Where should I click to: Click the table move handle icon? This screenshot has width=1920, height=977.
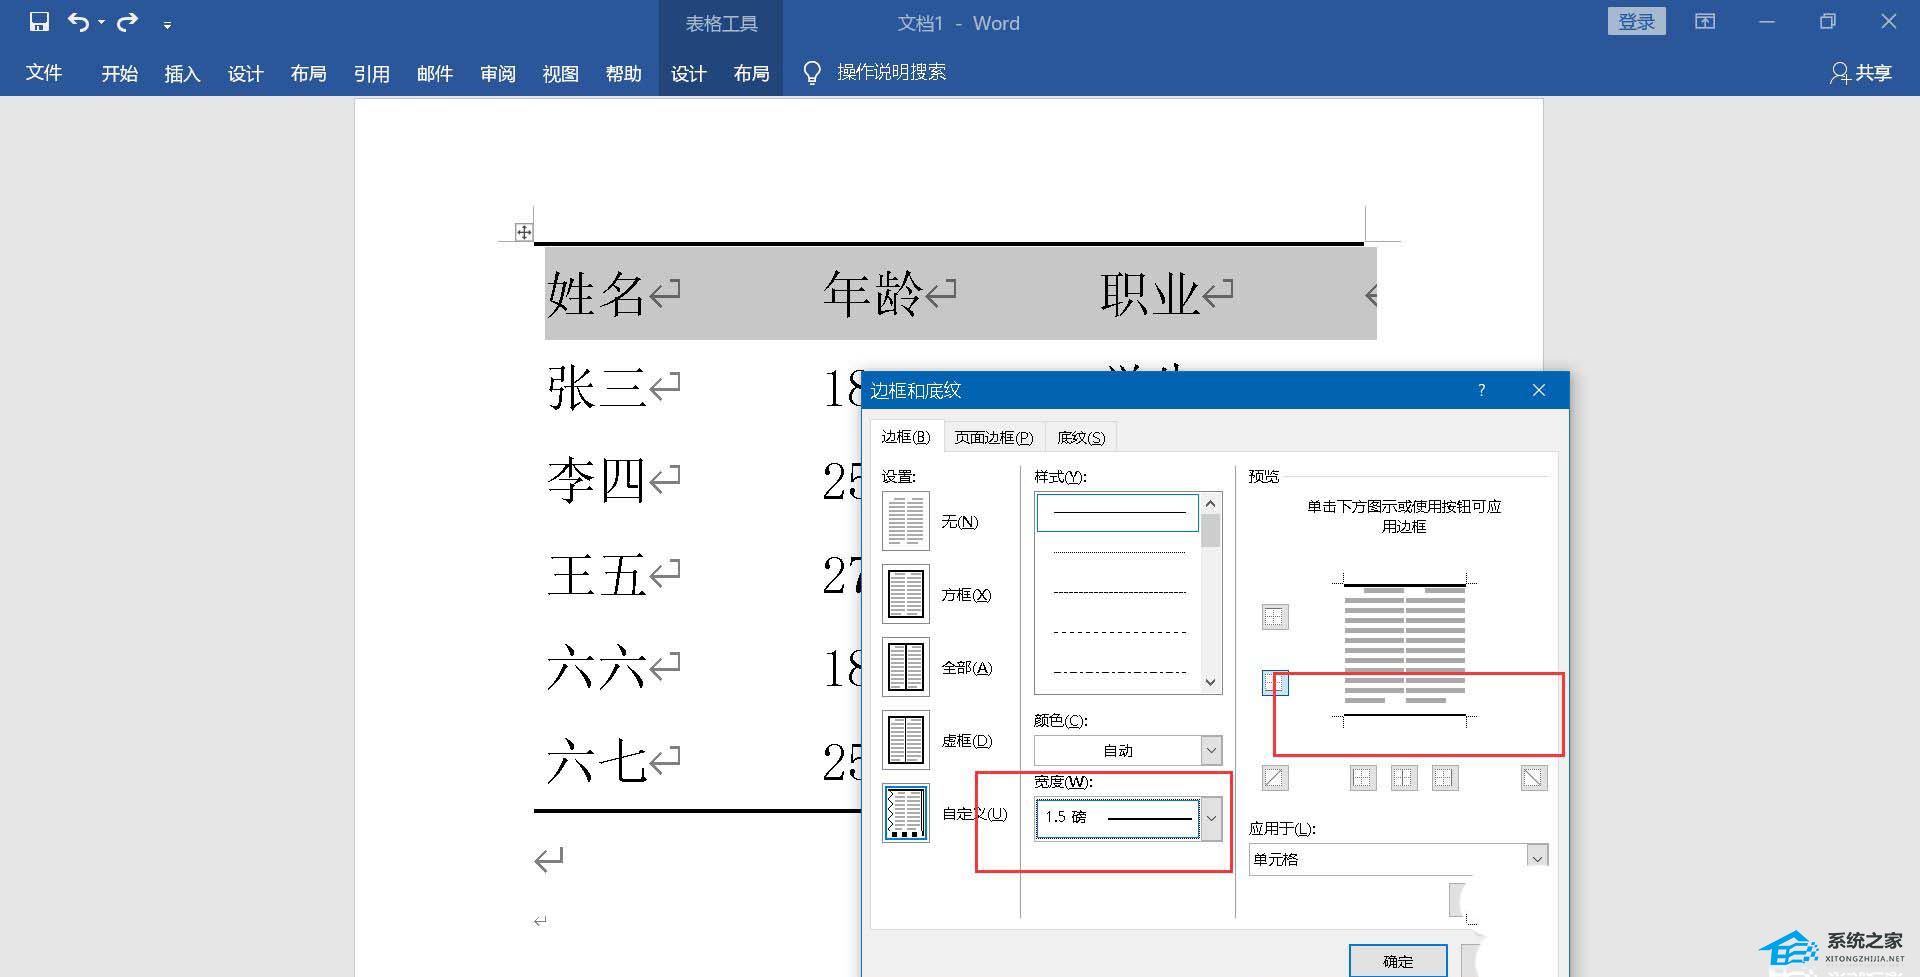point(523,232)
